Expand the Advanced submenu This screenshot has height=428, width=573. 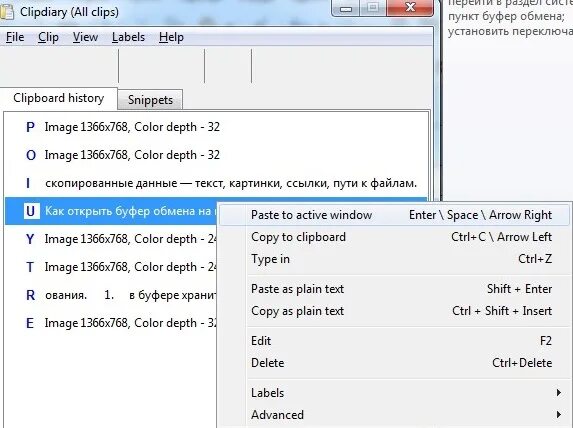(394, 415)
